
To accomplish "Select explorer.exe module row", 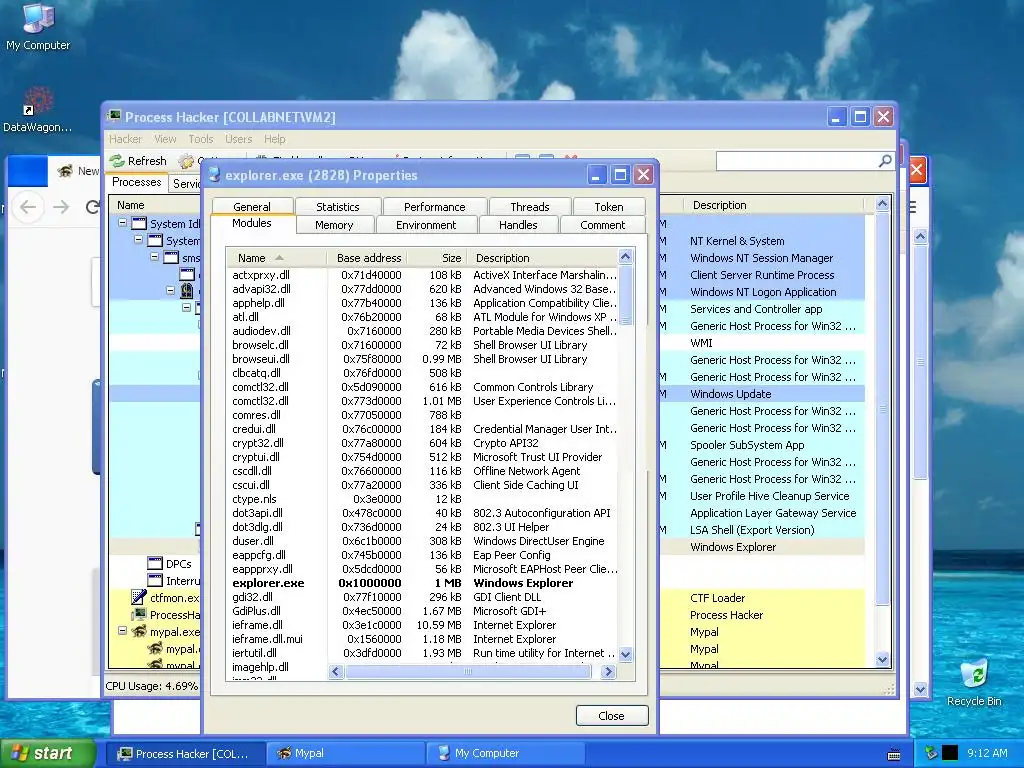I will point(422,583).
